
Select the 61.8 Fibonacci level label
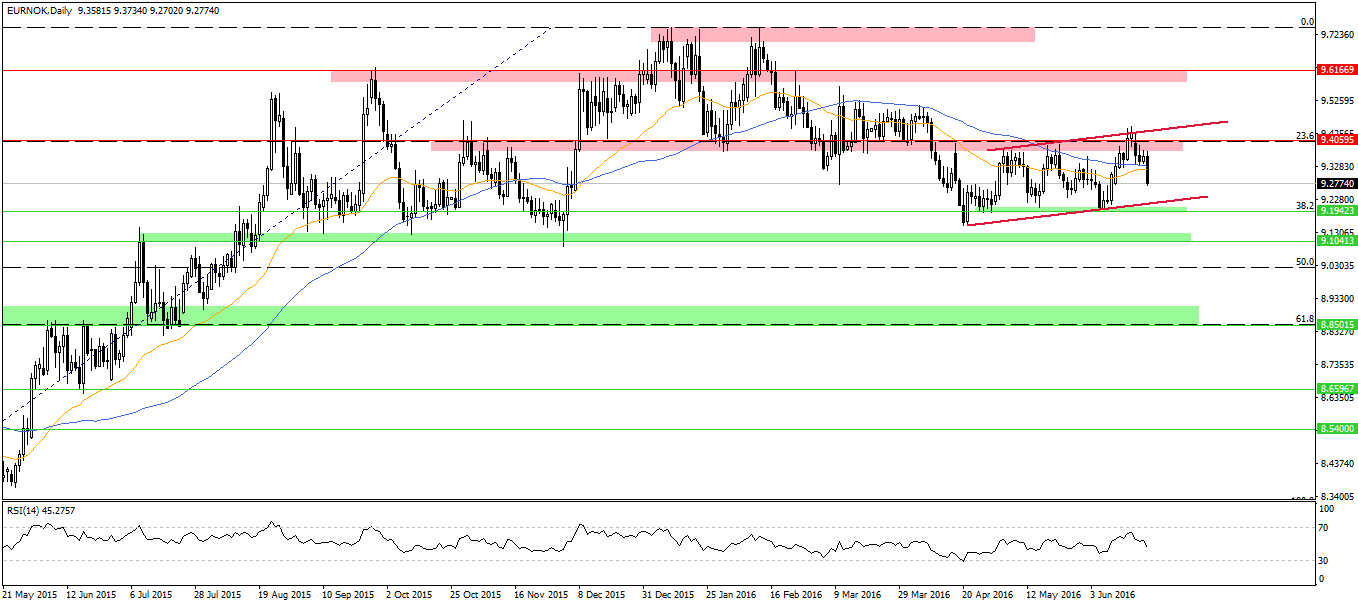[1304, 319]
